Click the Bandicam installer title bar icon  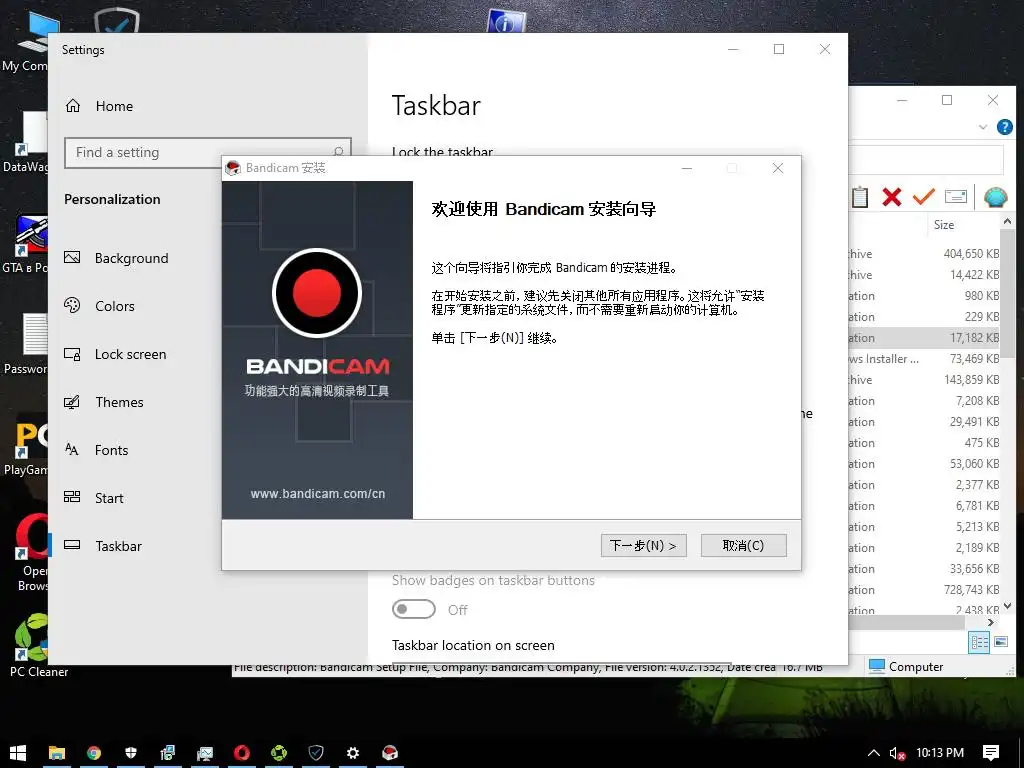pyautogui.click(x=232, y=168)
